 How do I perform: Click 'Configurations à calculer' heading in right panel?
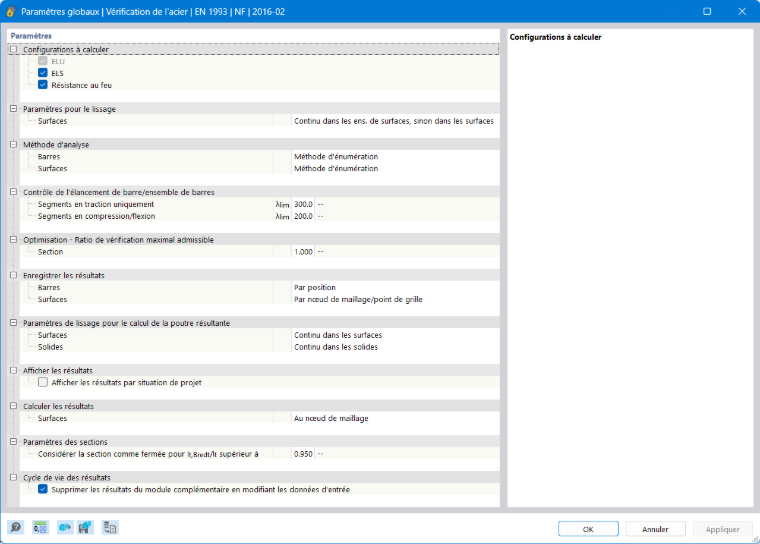tap(555, 37)
